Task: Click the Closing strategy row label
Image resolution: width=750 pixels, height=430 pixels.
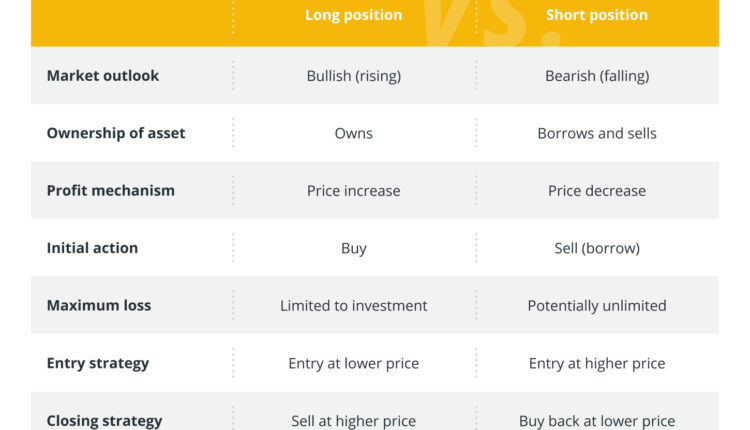Action: pos(104,421)
